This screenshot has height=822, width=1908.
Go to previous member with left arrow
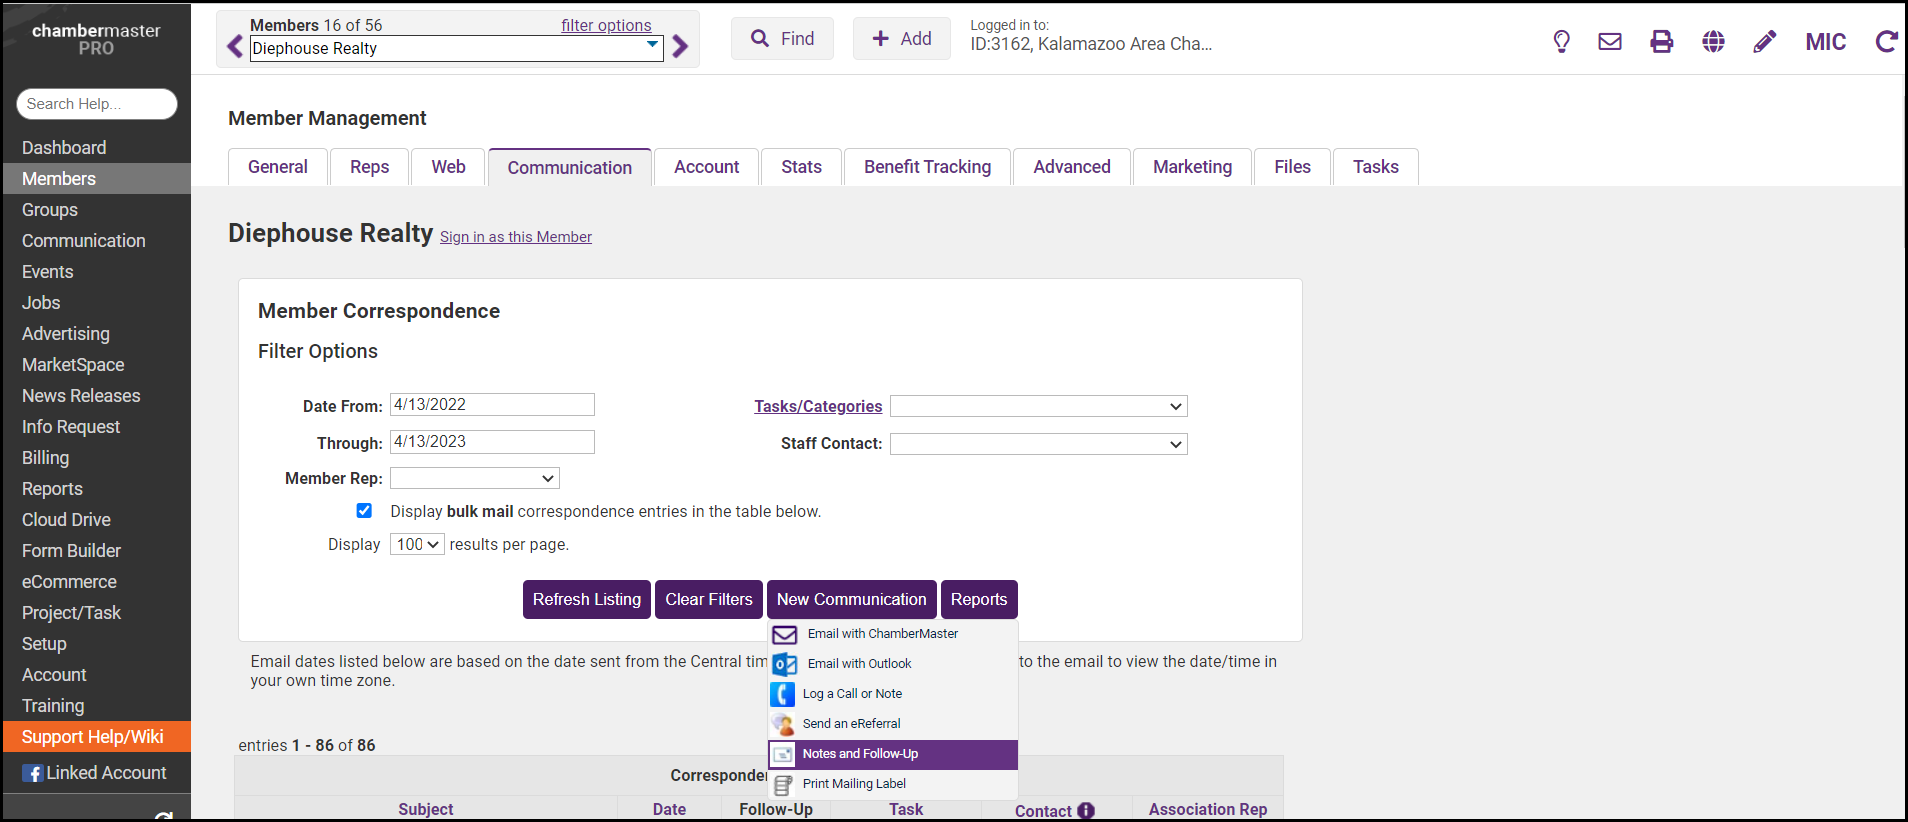coord(235,47)
